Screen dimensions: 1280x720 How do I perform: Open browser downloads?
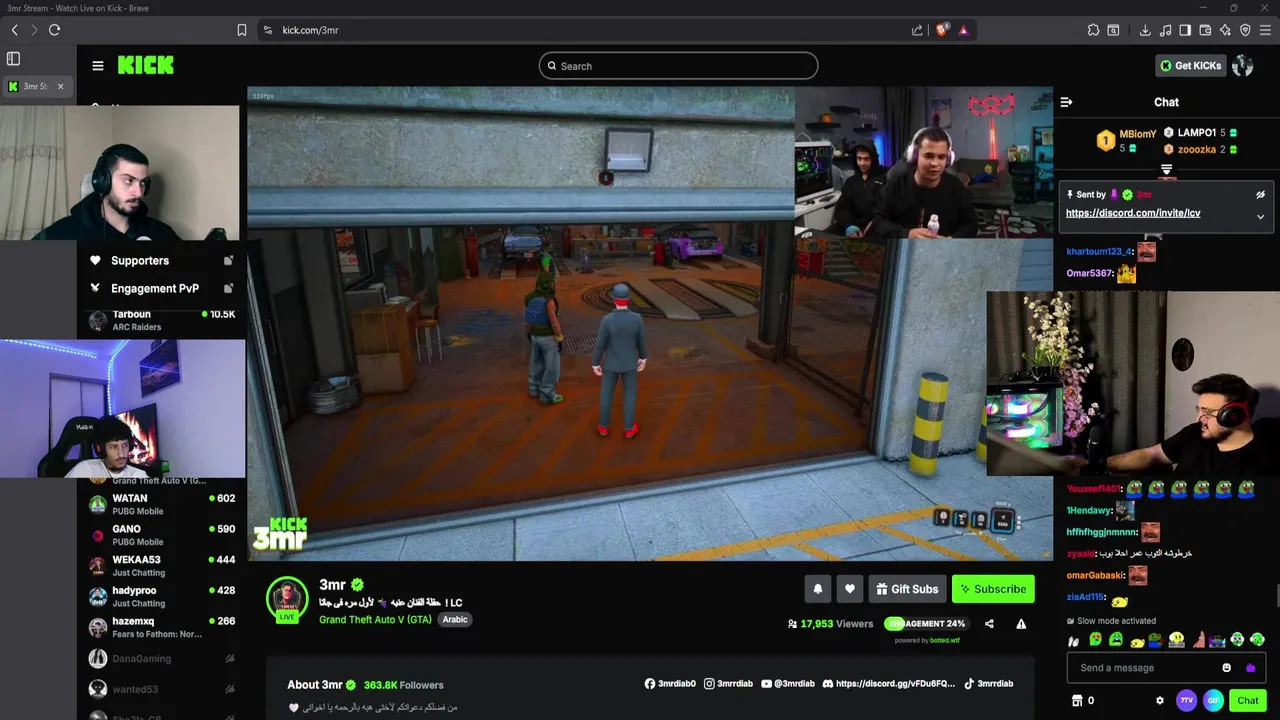click(1145, 30)
